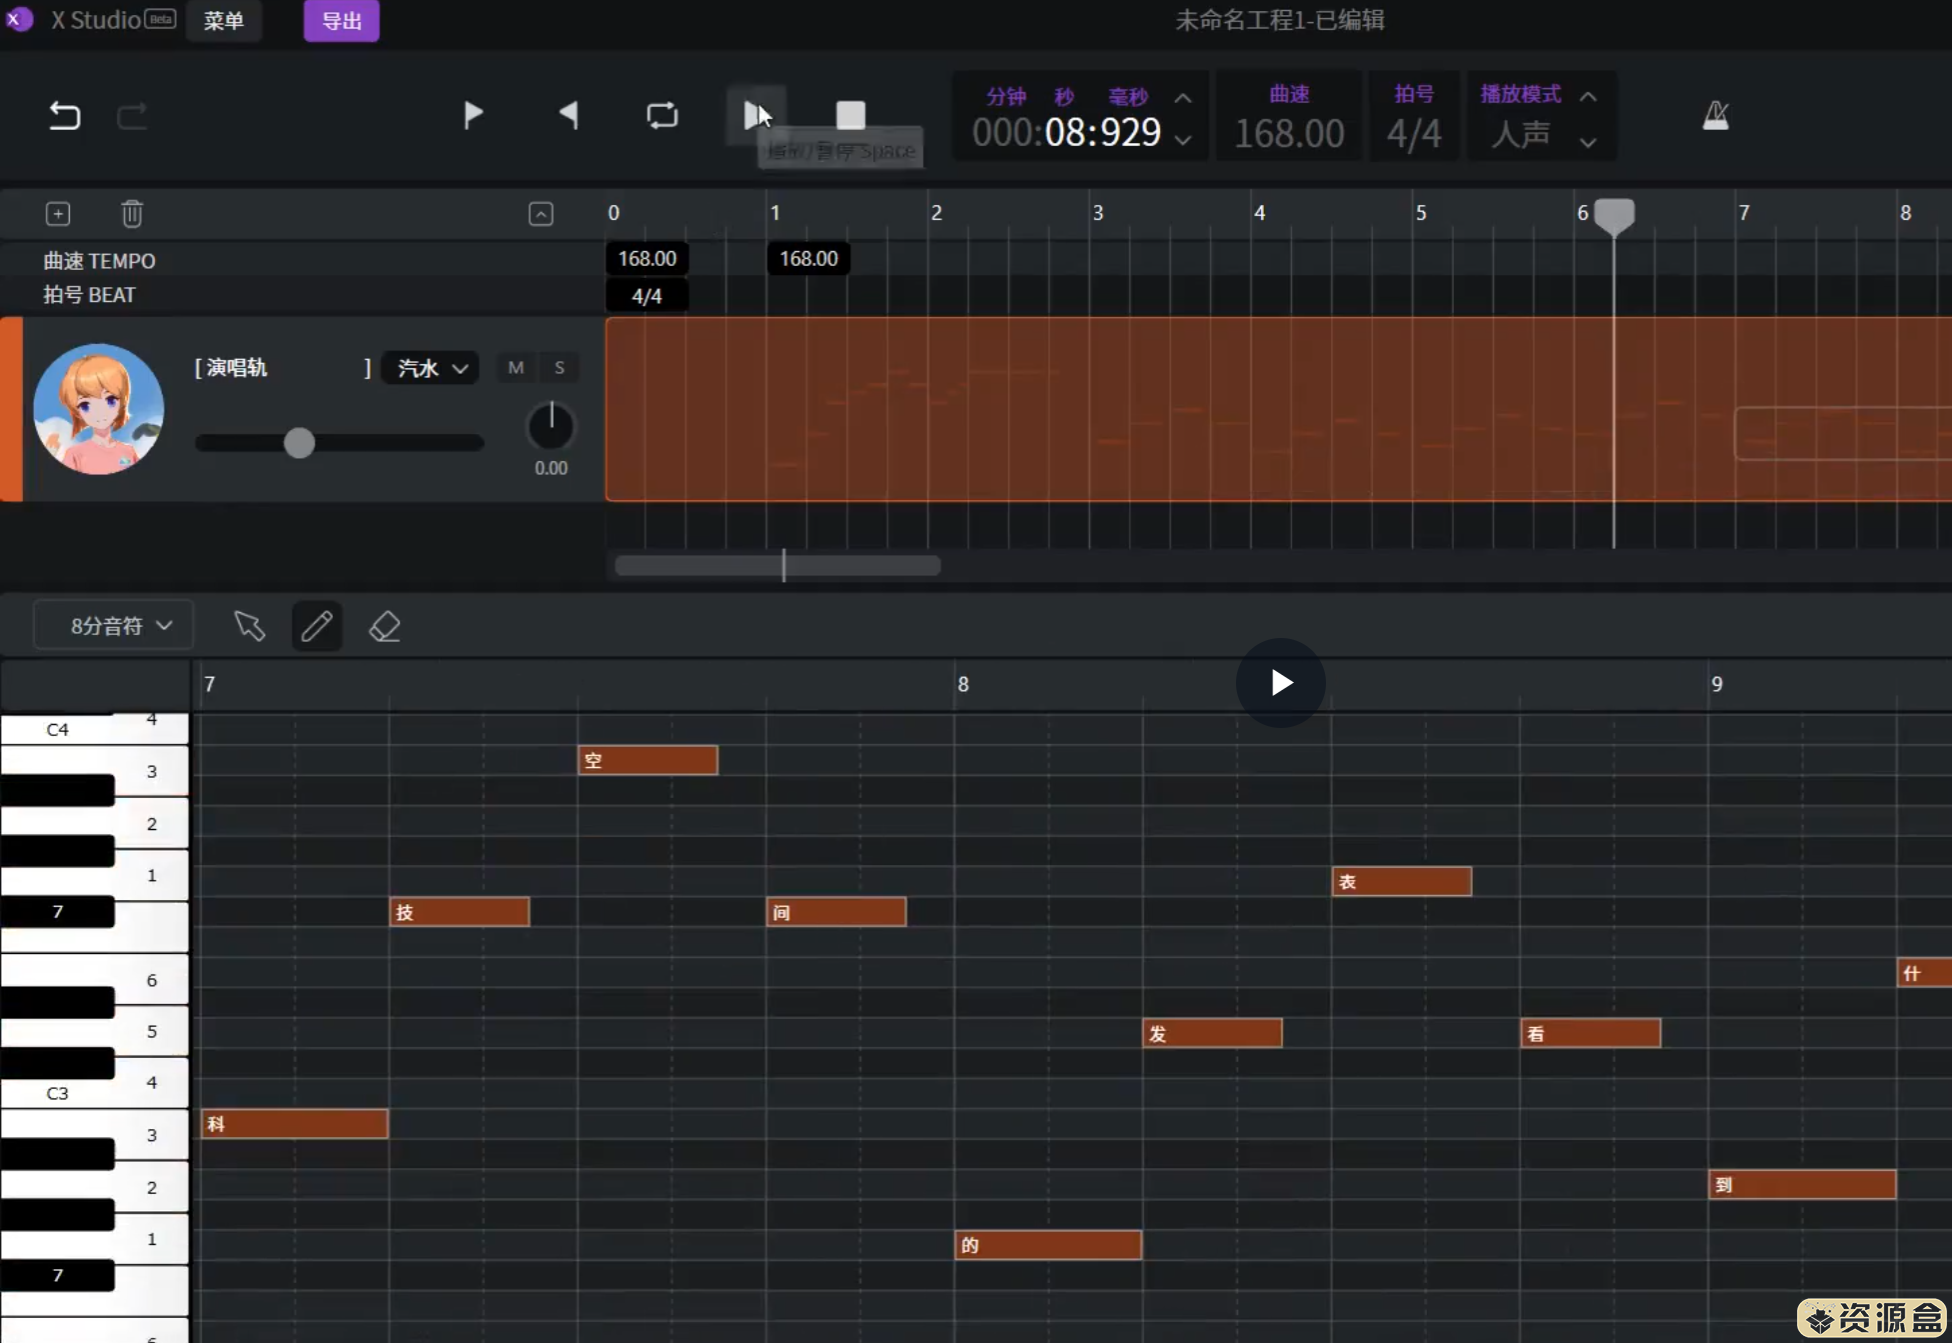Click the 导出 export button
Image resolution: width=1952 pixels, height=1343 pixels.
pos(341,21)
